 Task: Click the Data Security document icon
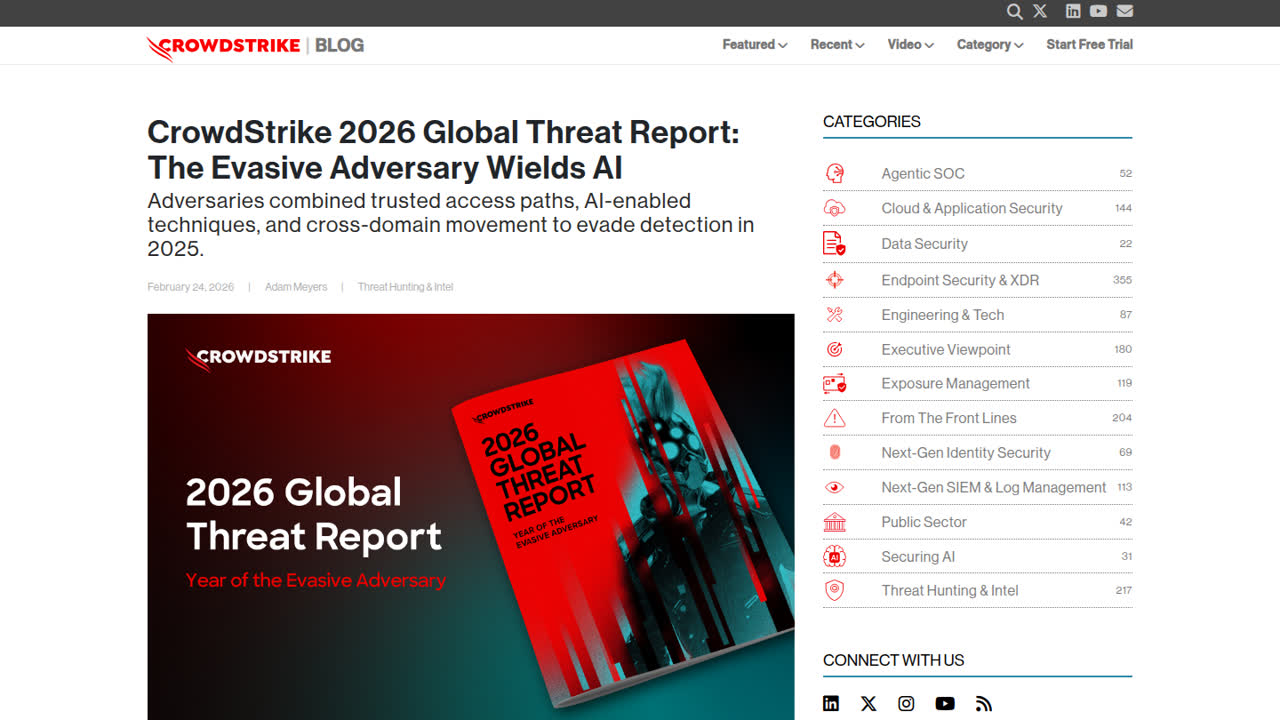point(834,243)
